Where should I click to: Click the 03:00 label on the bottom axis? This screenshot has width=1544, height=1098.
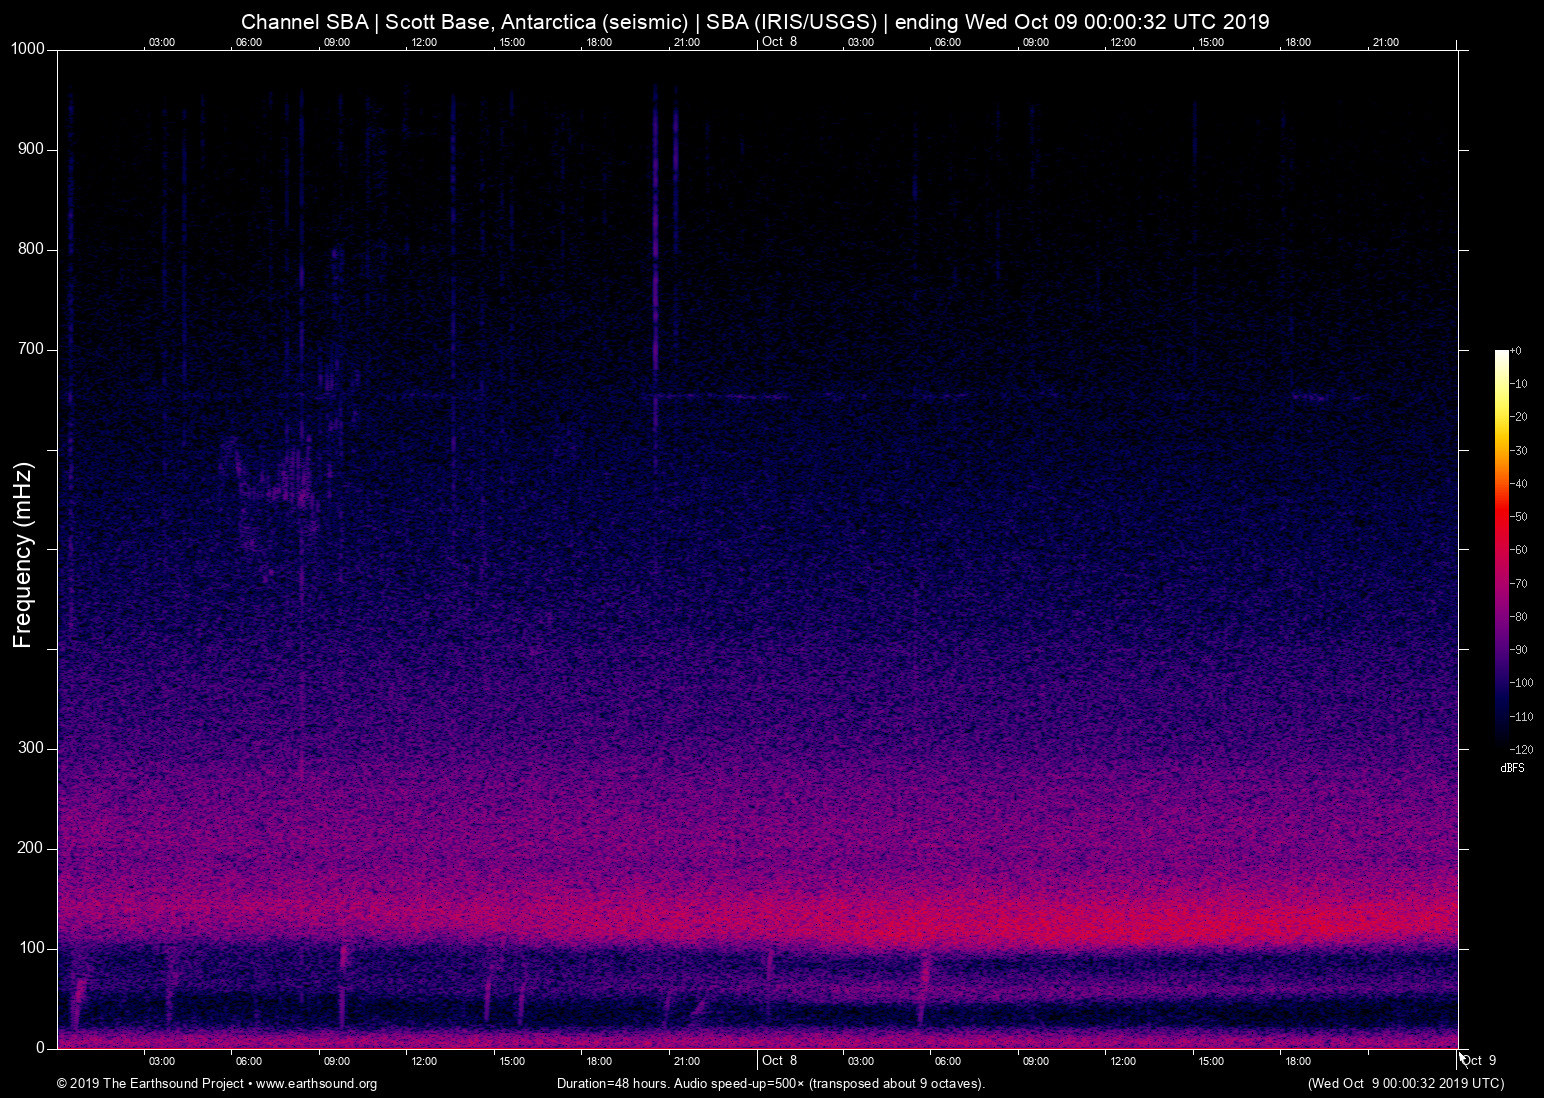pyautogui.click(x=162, y=1061)
